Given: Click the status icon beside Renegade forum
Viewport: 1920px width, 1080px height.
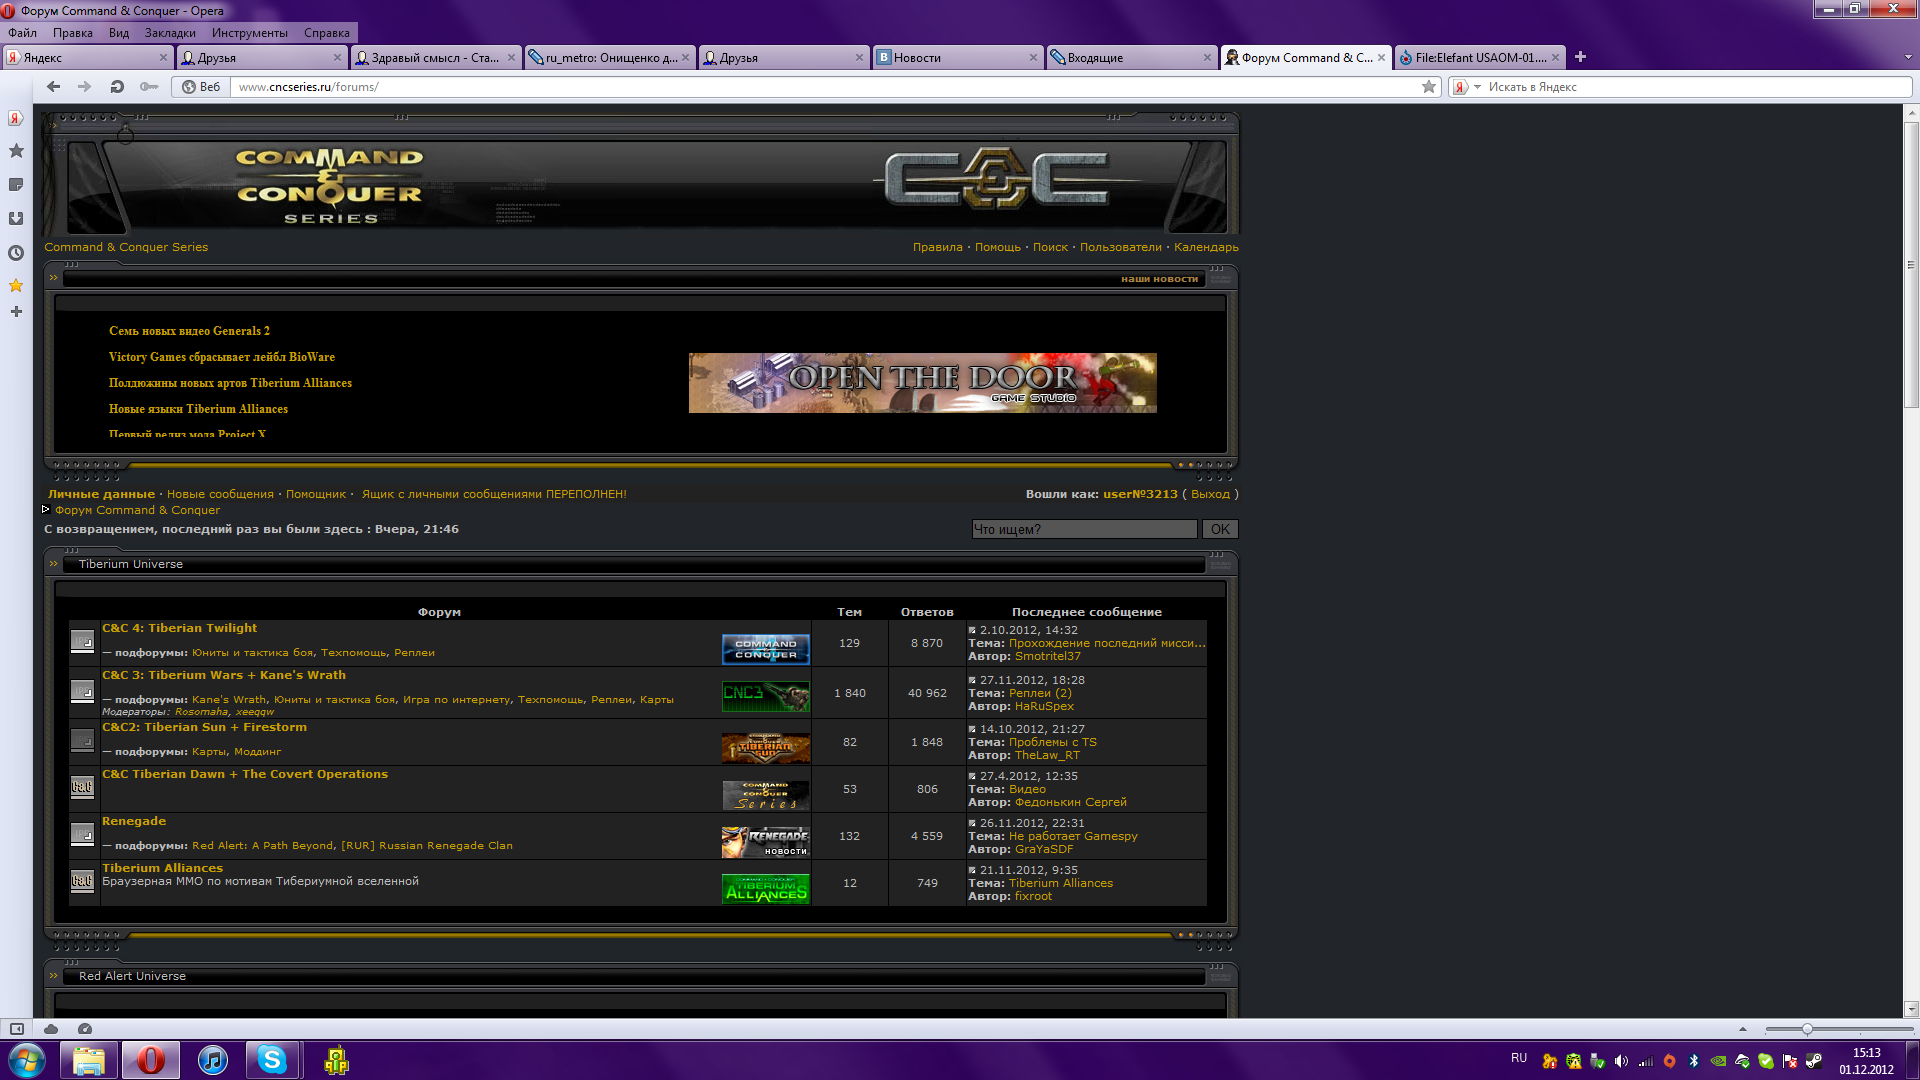Looking at the screenshot, I should [82, 836].
